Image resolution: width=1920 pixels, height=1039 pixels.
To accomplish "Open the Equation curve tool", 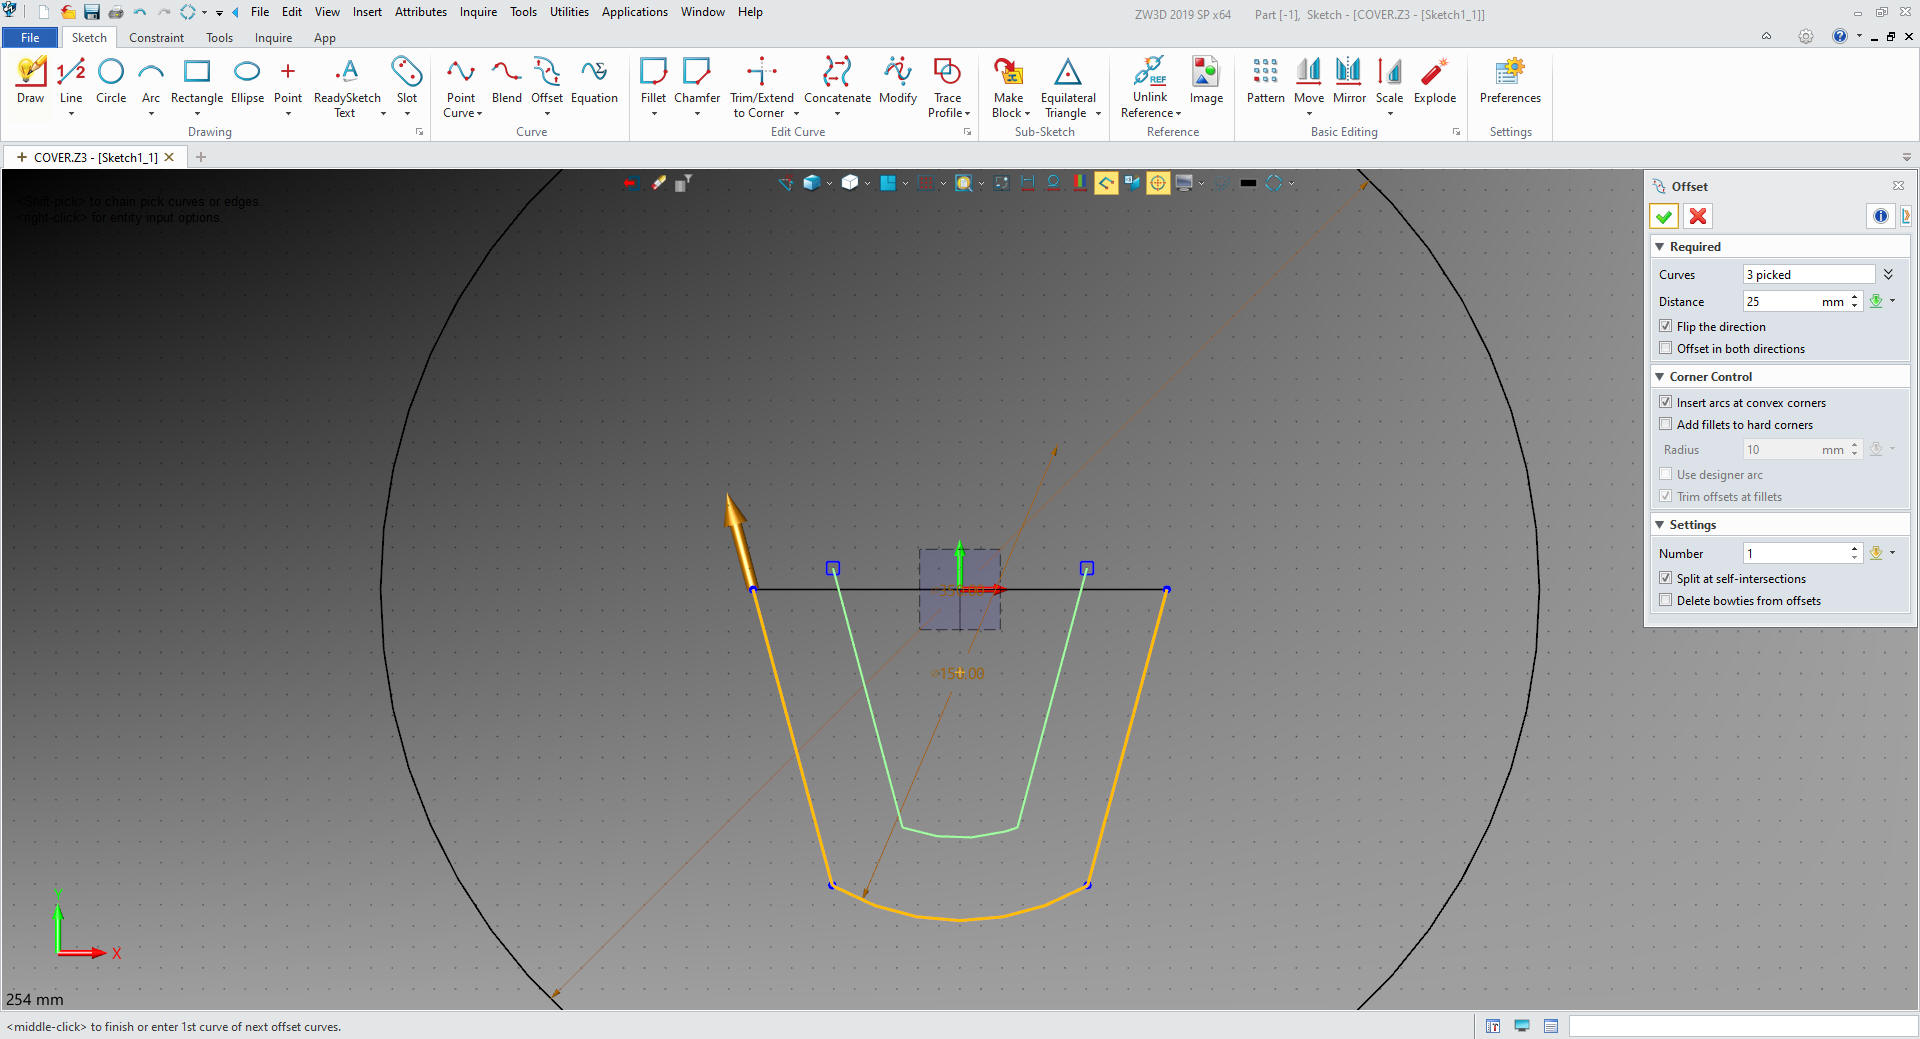I will click(594, 81).
